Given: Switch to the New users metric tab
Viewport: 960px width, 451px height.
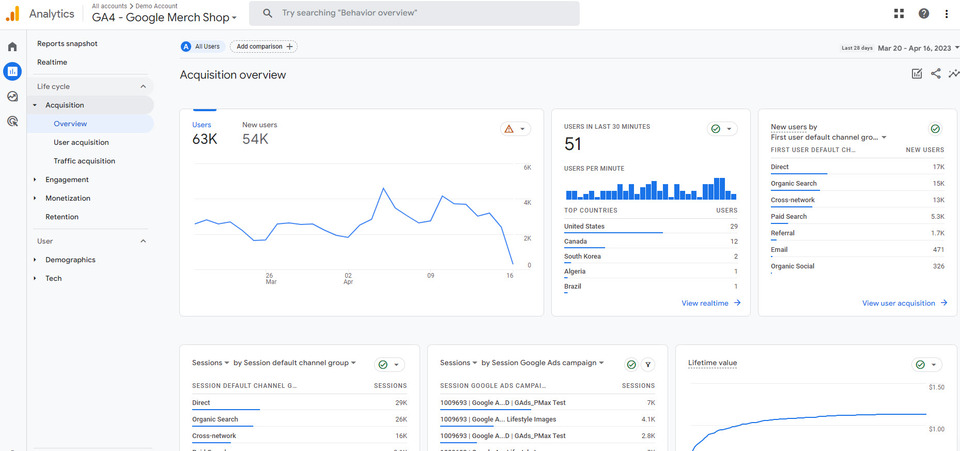Looking at the screenshot, I should click(259, 133).
